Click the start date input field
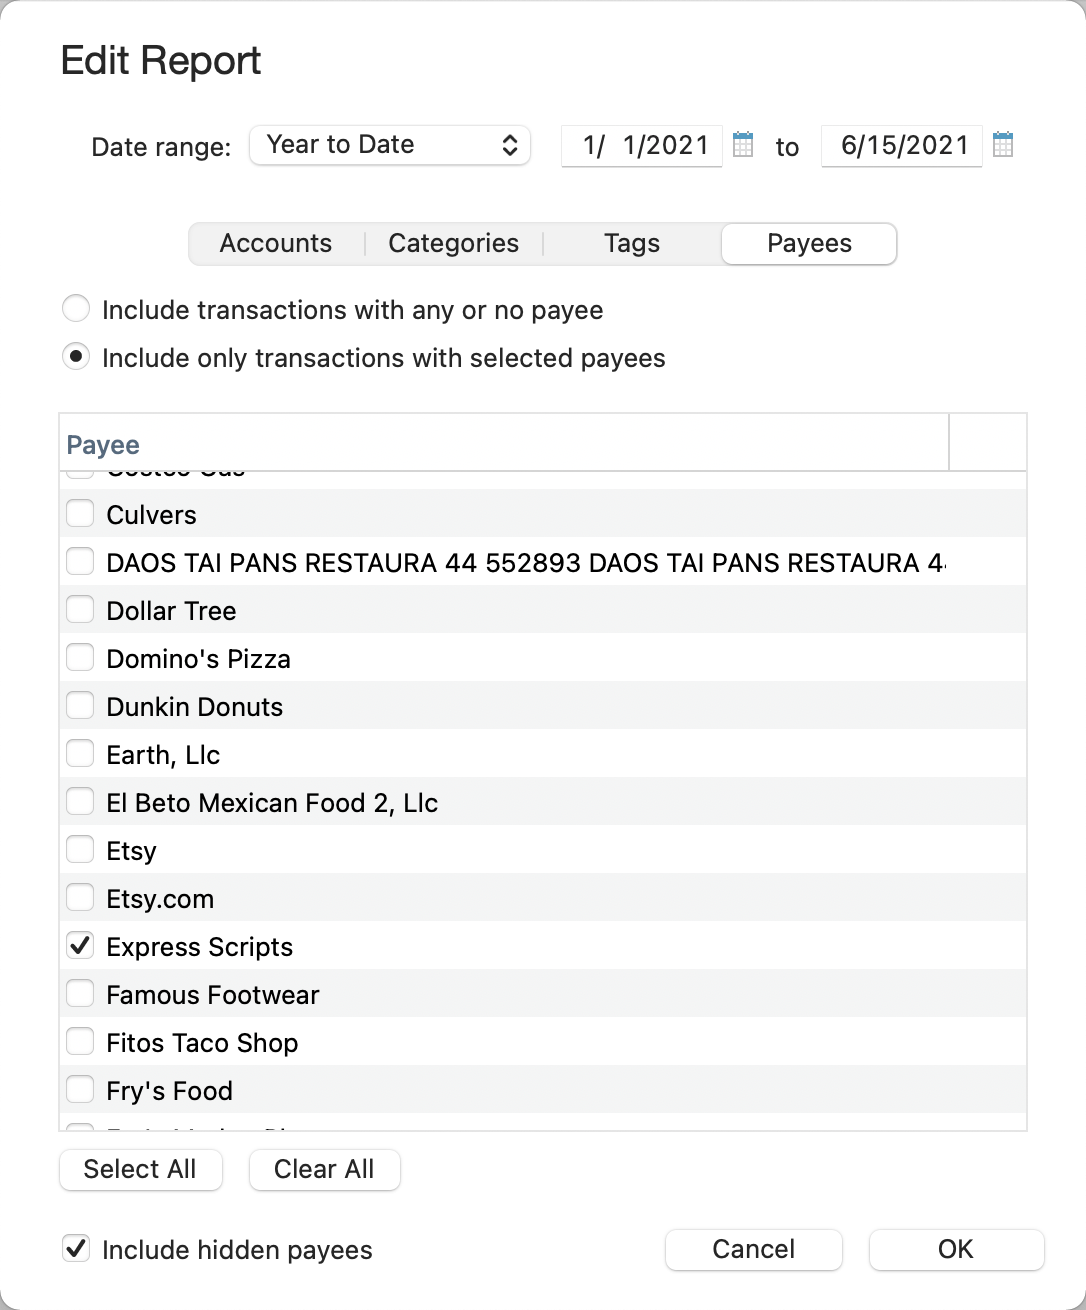Screen dimensions: 1086x1310 point(643,146)
